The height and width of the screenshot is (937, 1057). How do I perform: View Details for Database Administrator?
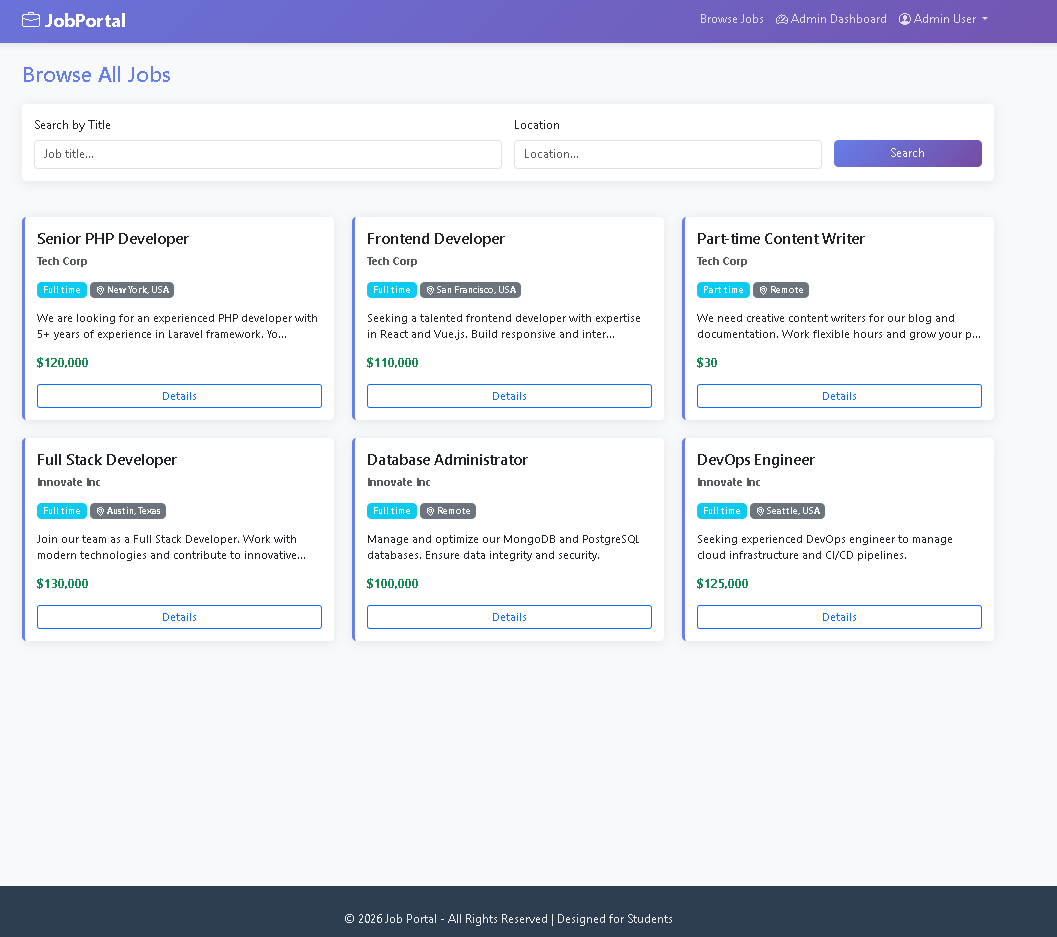pyautogui.click(x=509, y=617)
